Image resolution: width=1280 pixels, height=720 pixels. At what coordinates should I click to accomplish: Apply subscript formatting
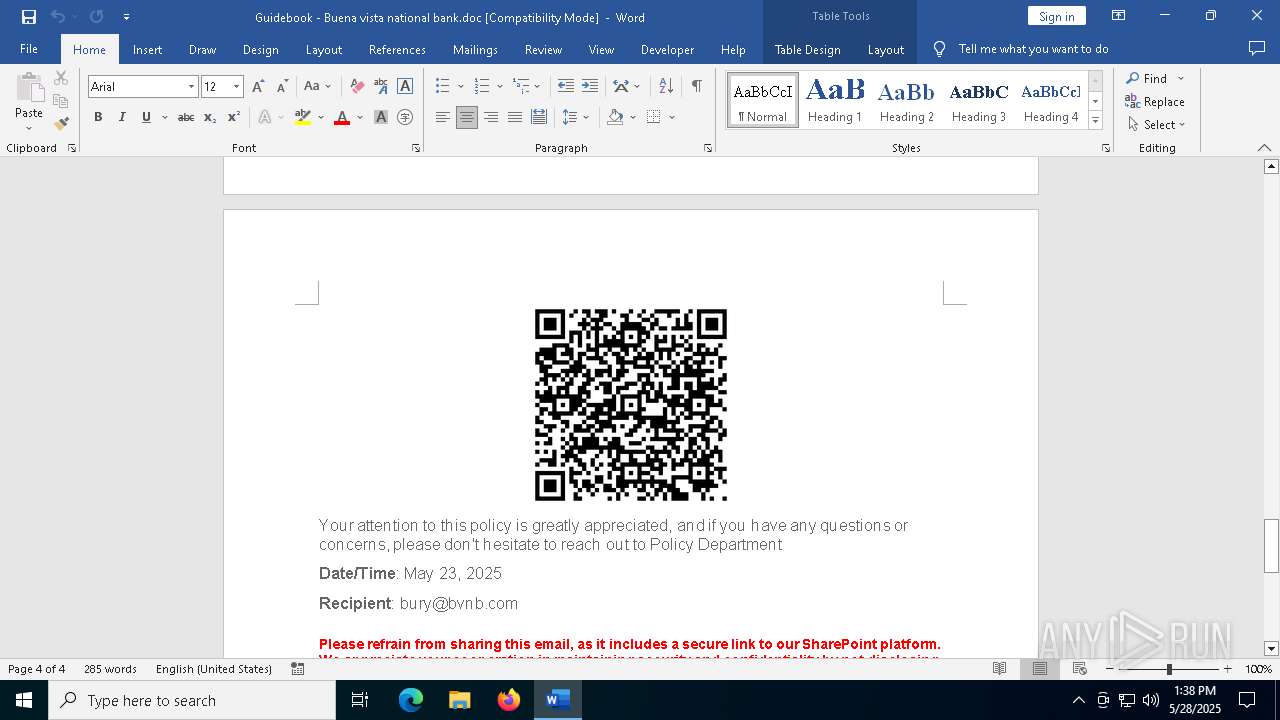[210, 117]
